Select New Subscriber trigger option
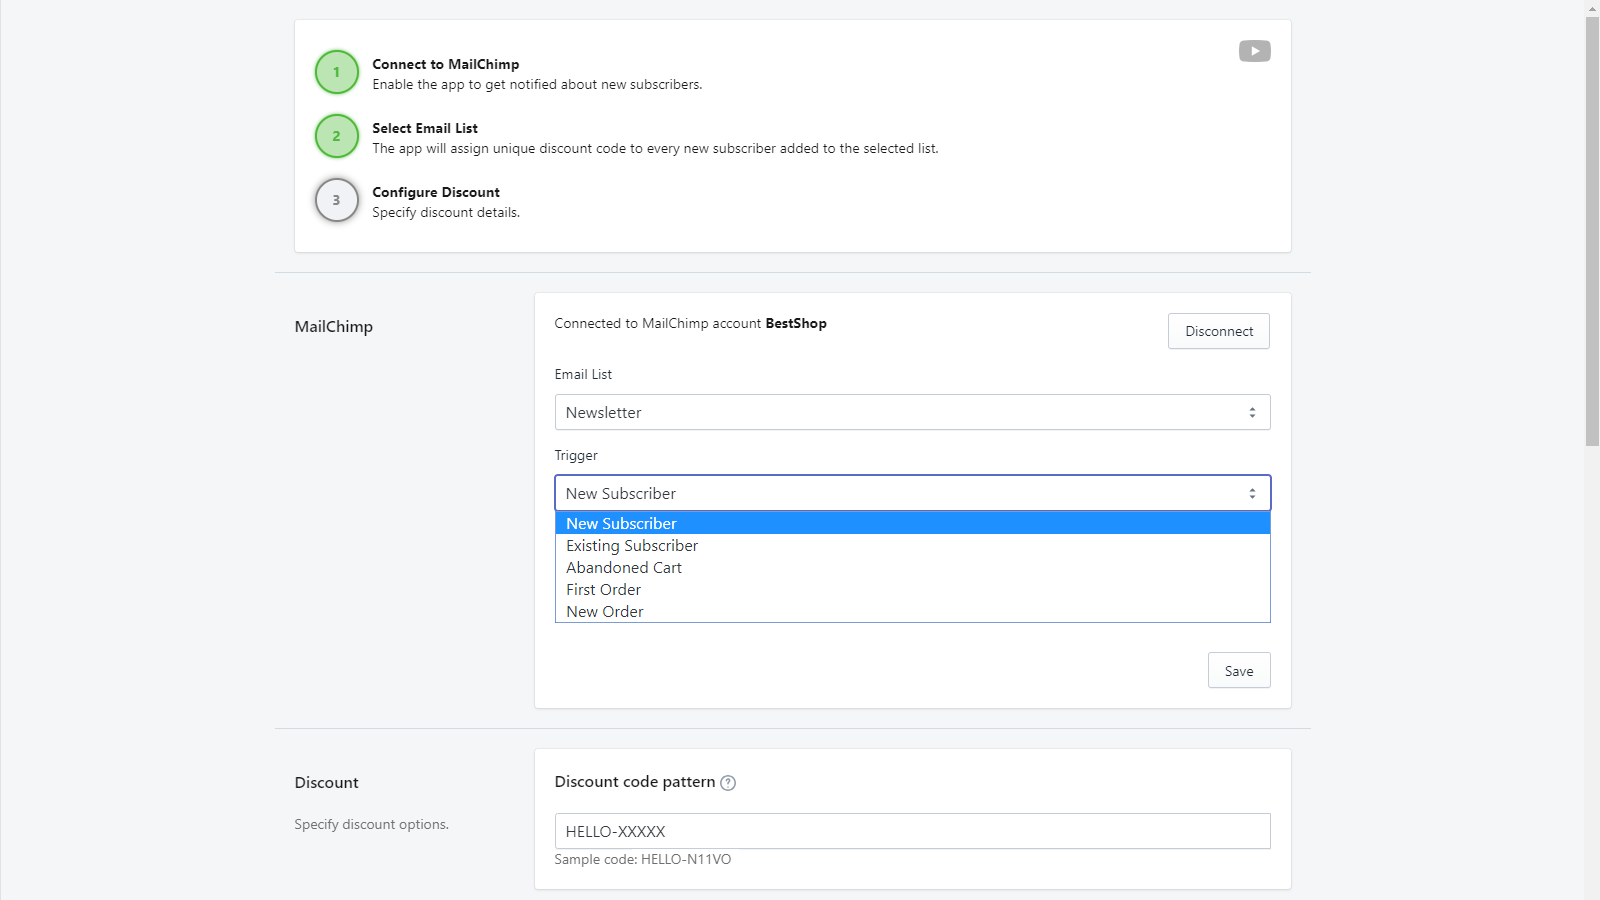The image size is (1600, 900). click(621, 524)
